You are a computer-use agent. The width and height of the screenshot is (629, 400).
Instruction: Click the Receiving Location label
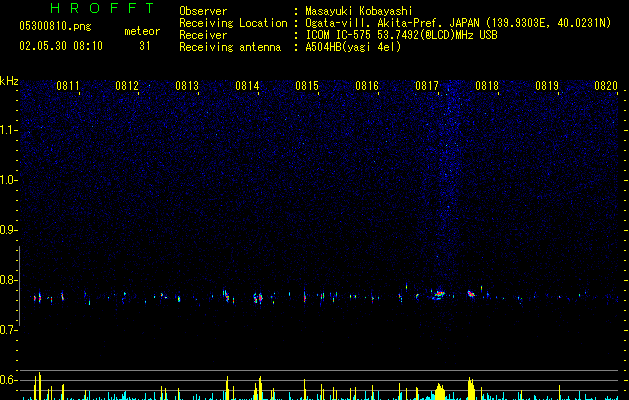(233, 23)
